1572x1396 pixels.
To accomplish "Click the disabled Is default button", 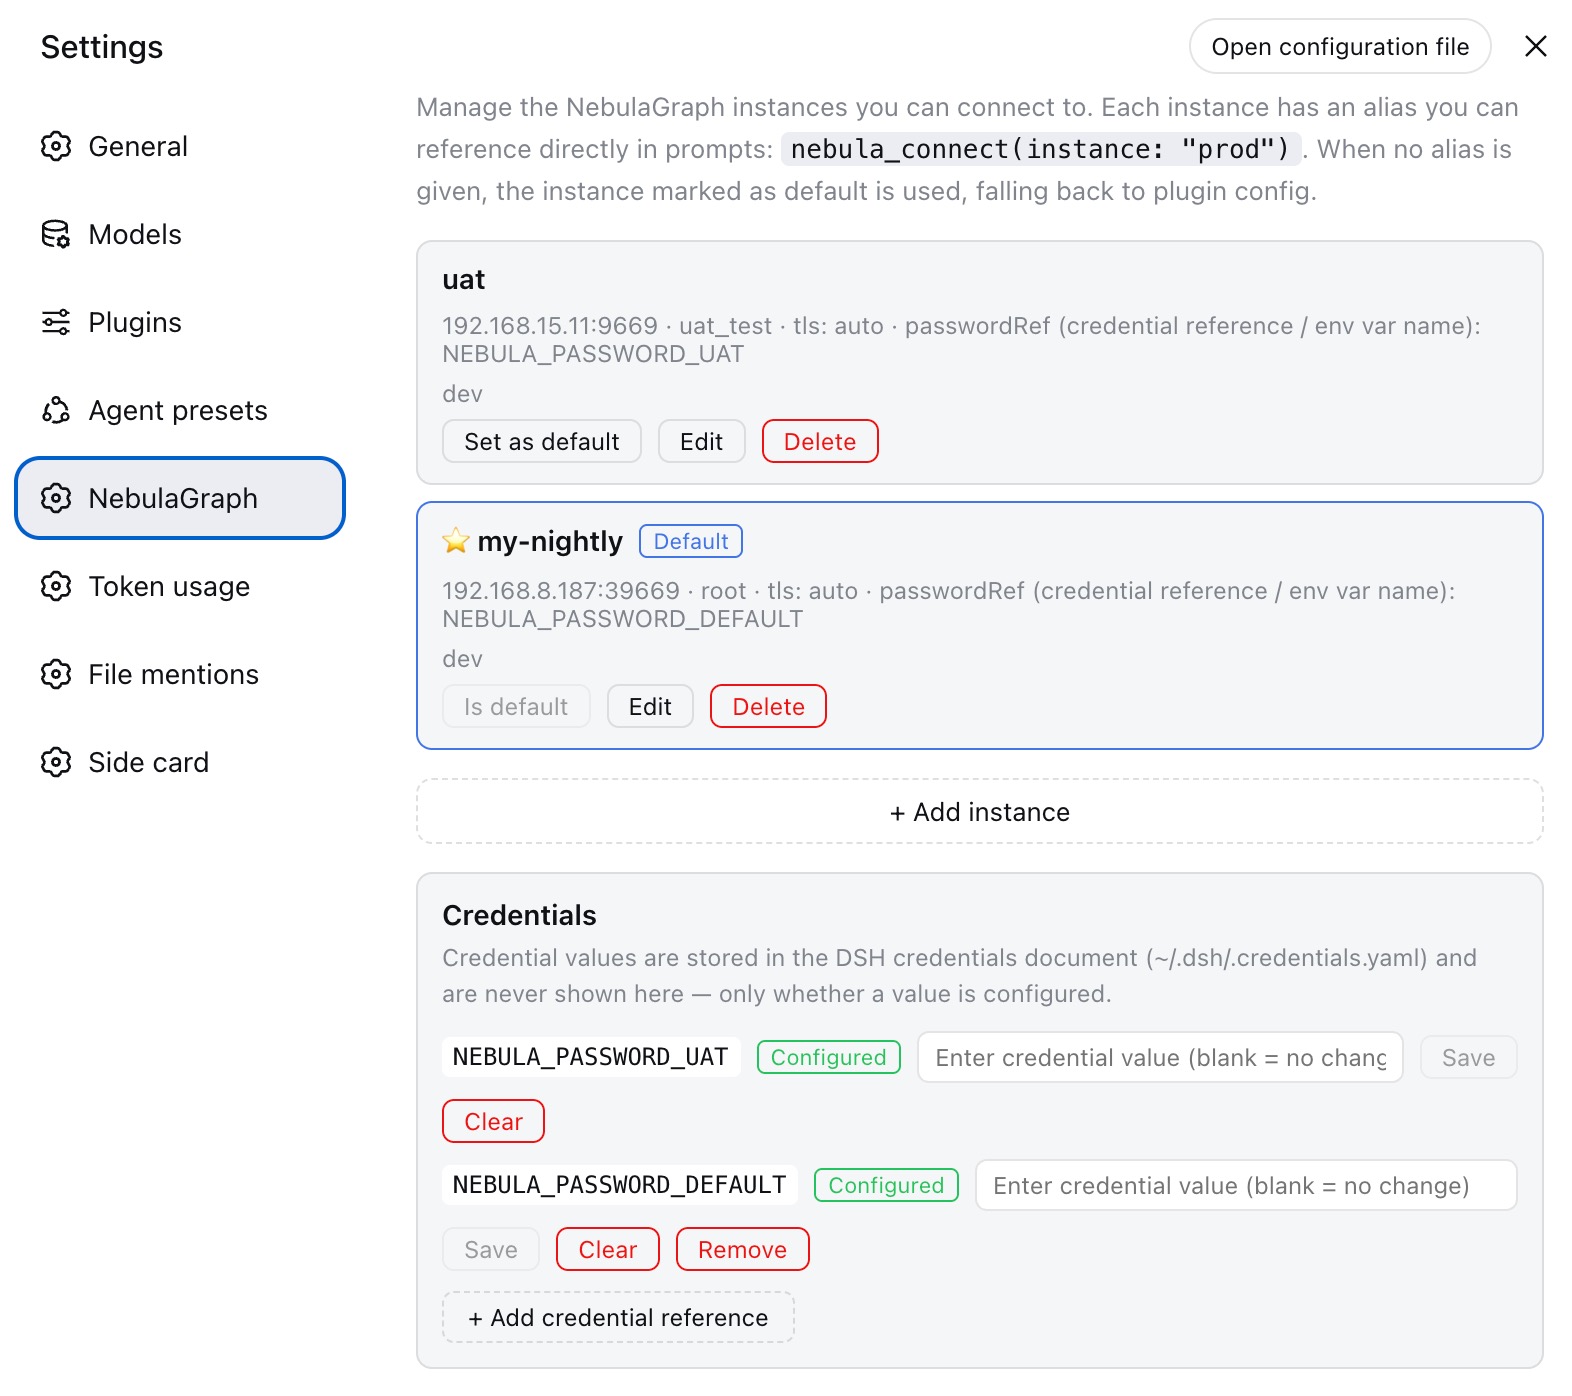I will [516, 706].
